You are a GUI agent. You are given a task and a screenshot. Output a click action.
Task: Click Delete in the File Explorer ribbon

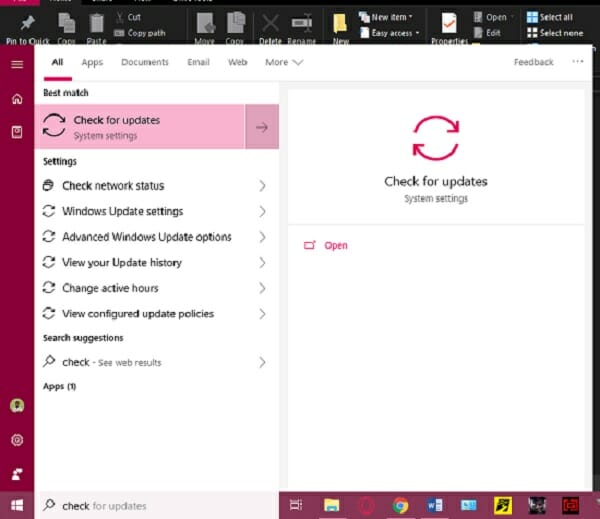270,29
